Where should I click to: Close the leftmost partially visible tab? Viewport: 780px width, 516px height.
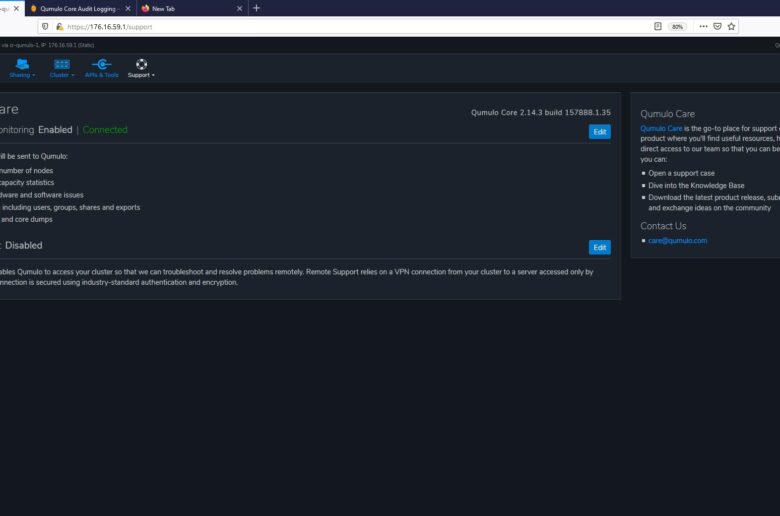point(16,8)
